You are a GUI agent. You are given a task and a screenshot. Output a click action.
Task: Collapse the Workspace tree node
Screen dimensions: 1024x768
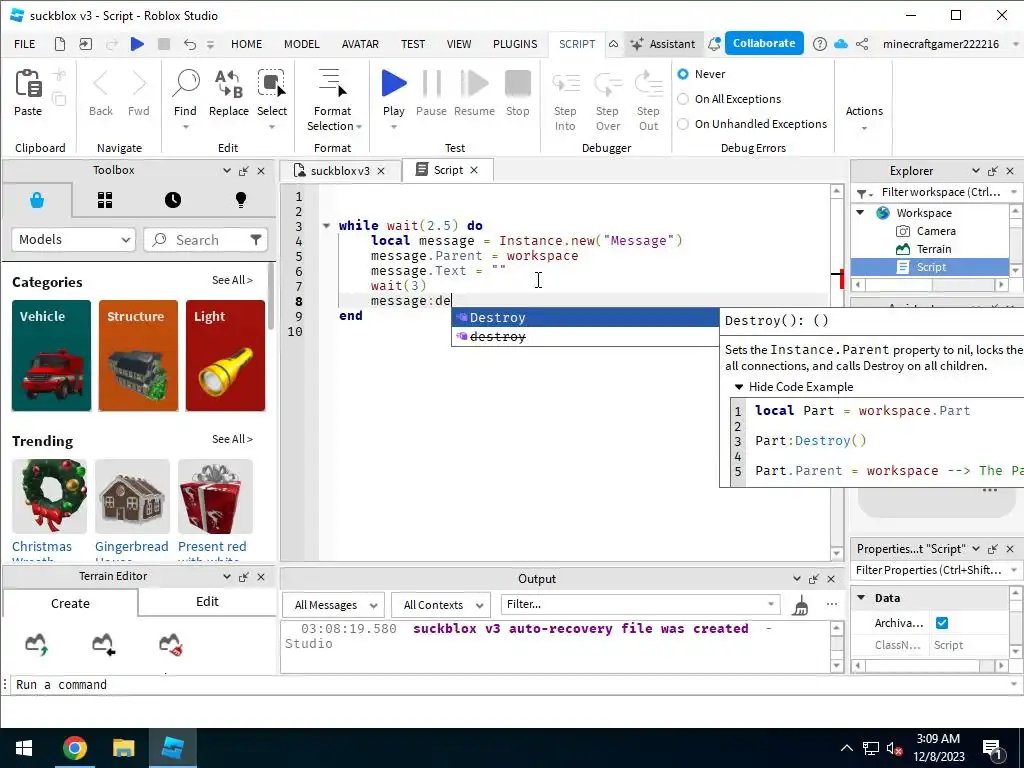coord(861,213)
